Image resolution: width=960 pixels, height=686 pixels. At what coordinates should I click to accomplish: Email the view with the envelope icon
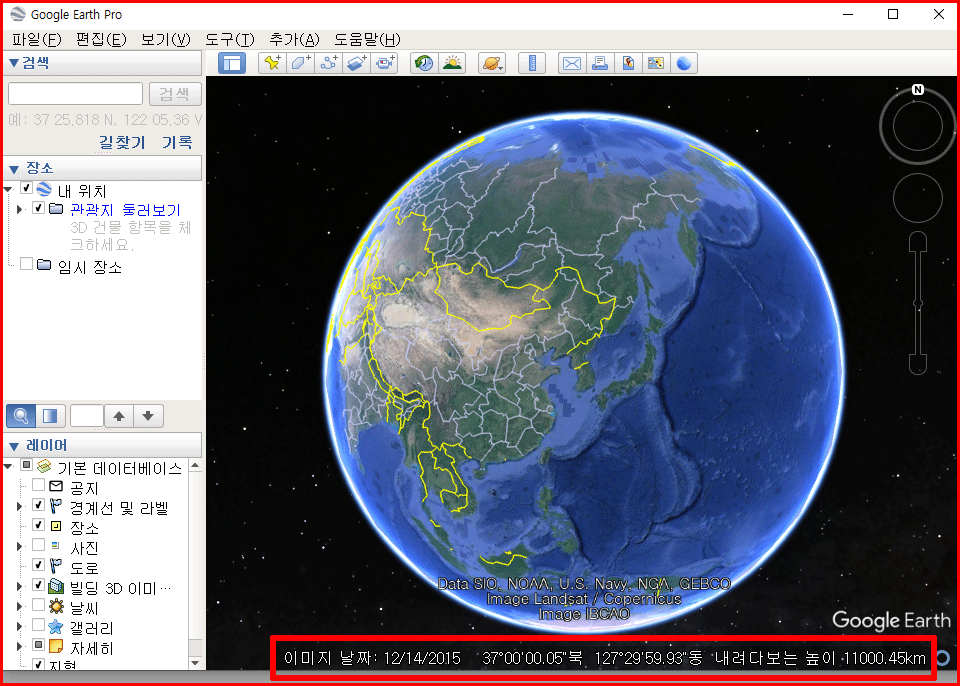pos(572,63)
